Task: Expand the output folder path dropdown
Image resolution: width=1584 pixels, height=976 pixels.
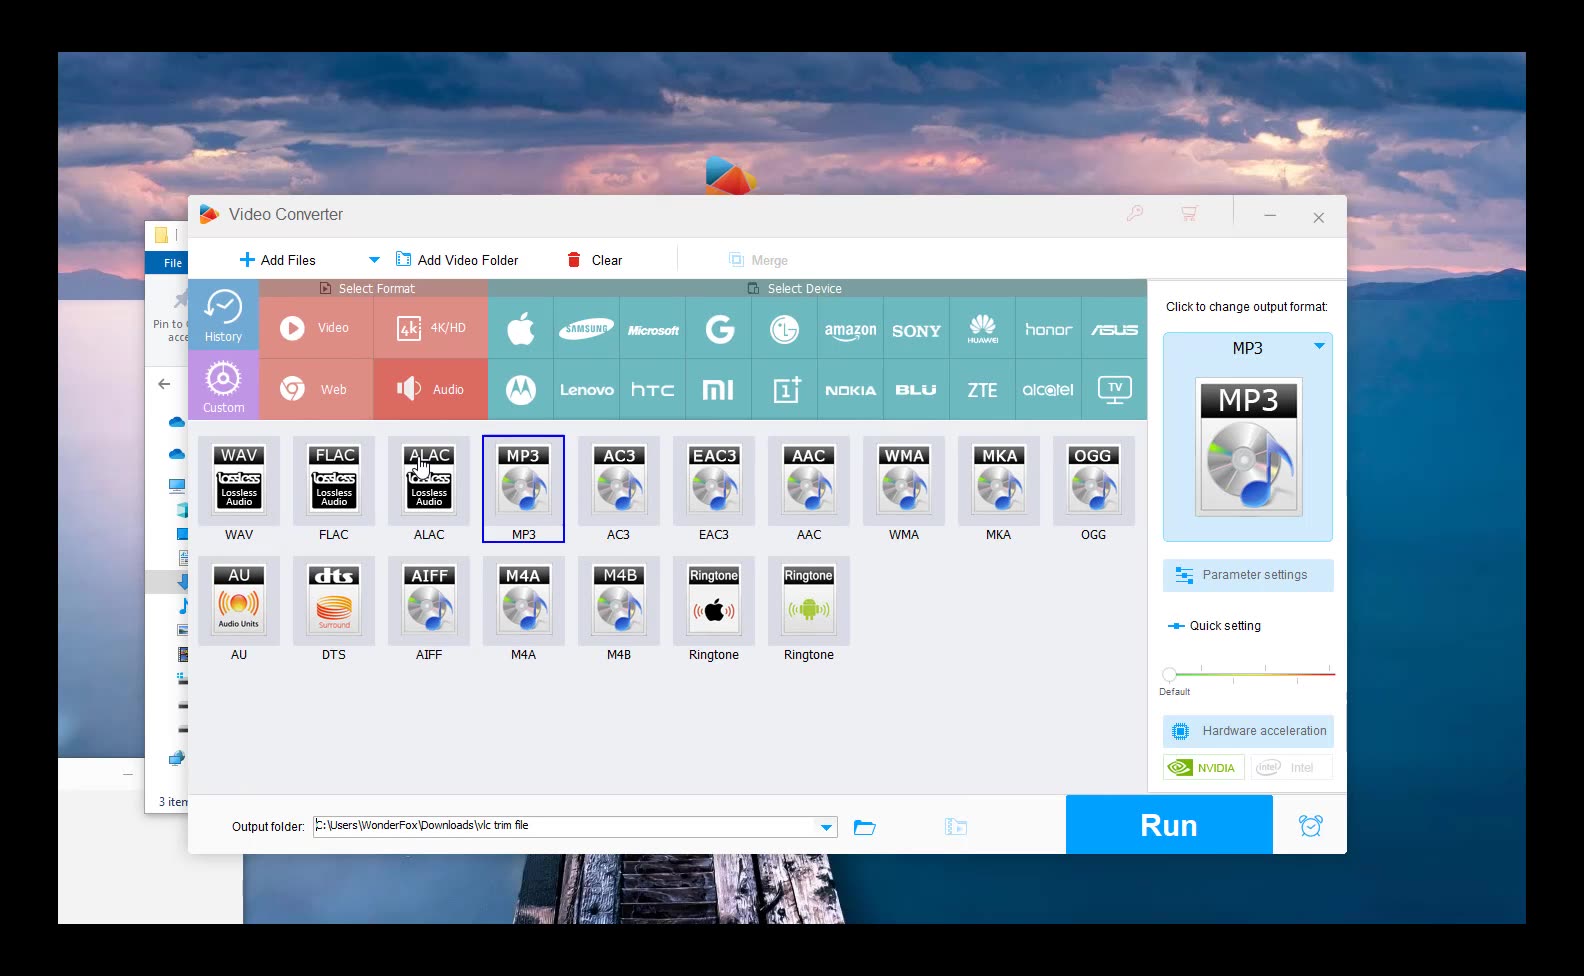Action: pos(826,827)
